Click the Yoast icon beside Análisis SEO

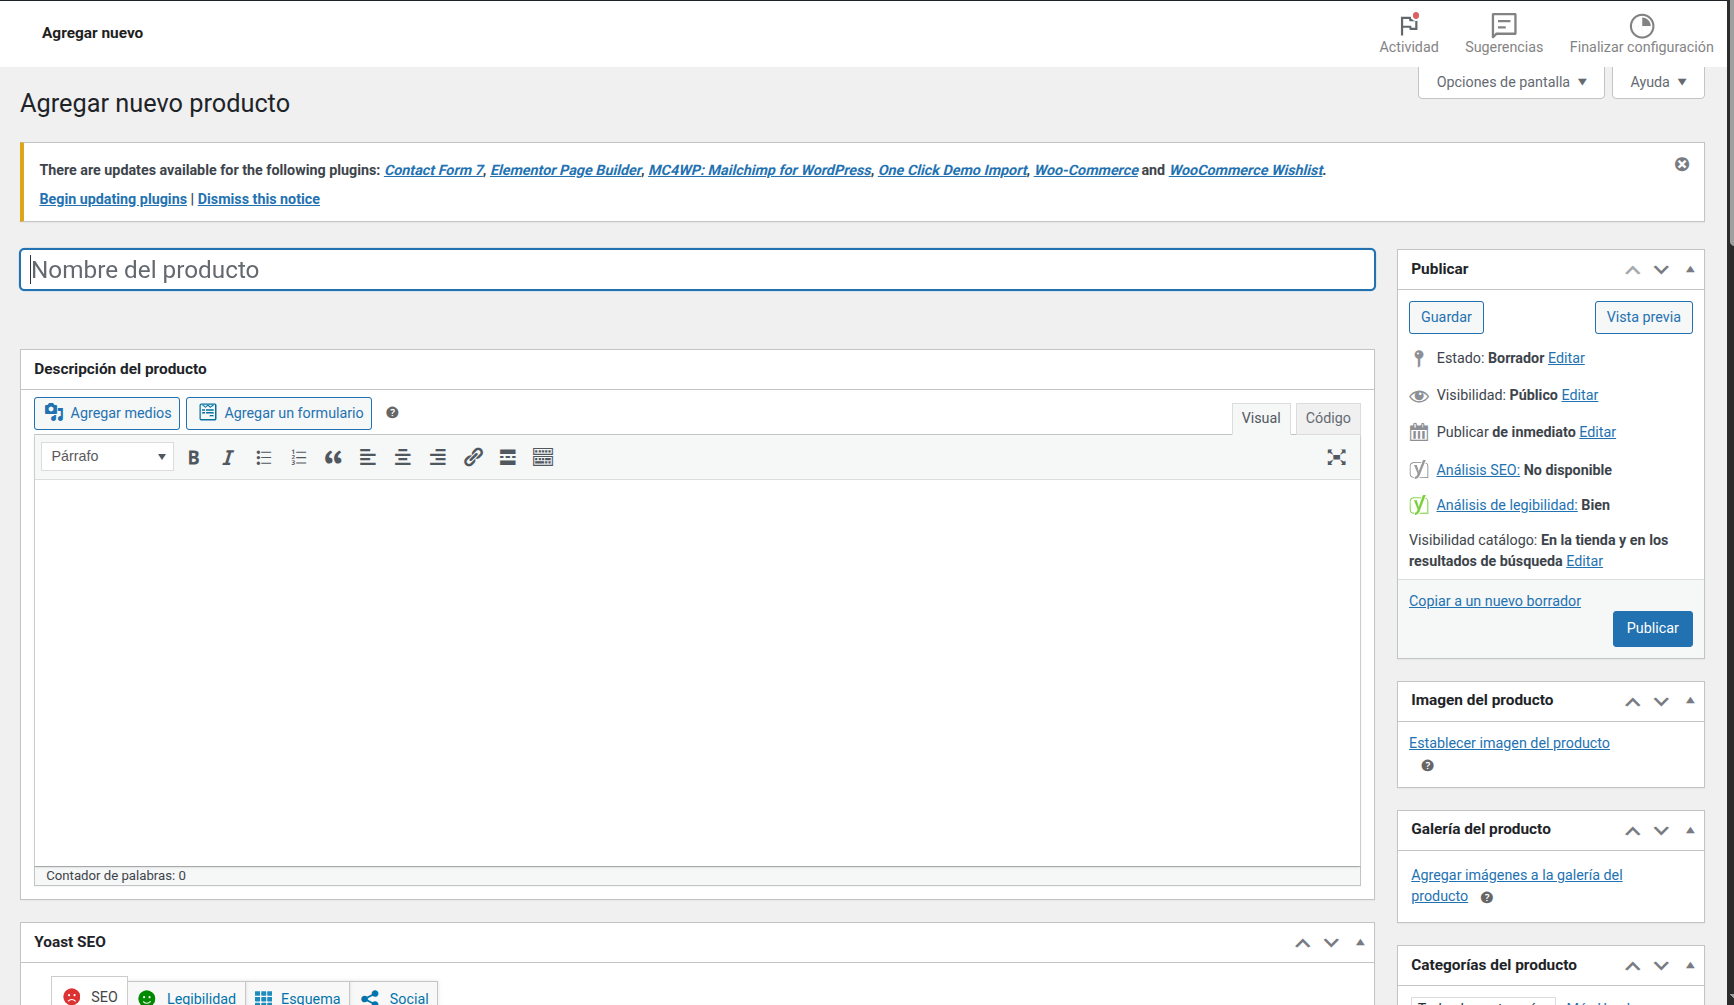(x=1418, y=469)
